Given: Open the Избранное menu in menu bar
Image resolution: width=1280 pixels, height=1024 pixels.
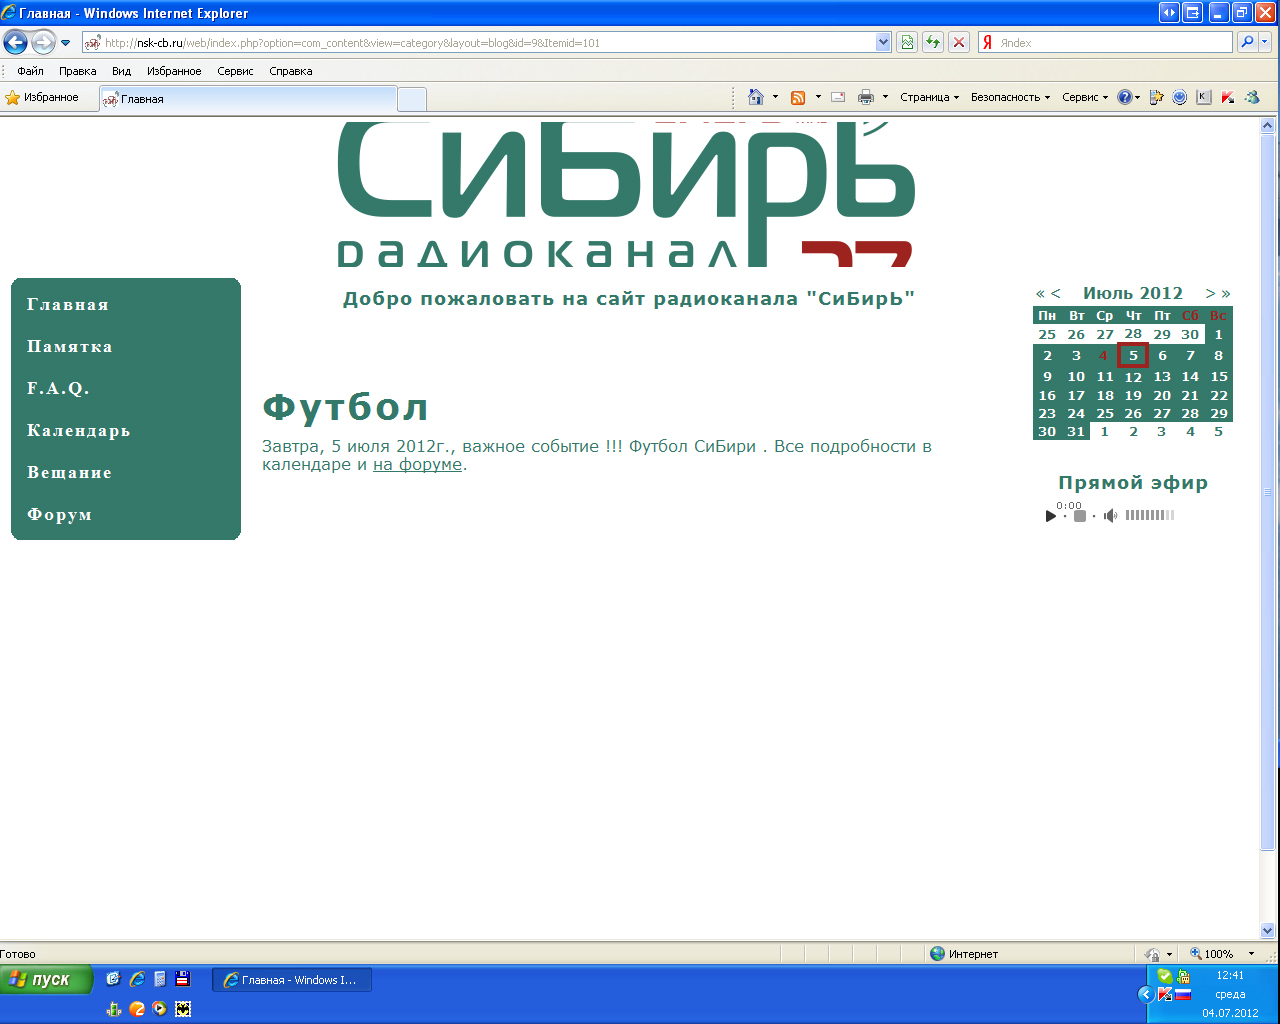Looking at the screenshot, I should pos(174,71).
